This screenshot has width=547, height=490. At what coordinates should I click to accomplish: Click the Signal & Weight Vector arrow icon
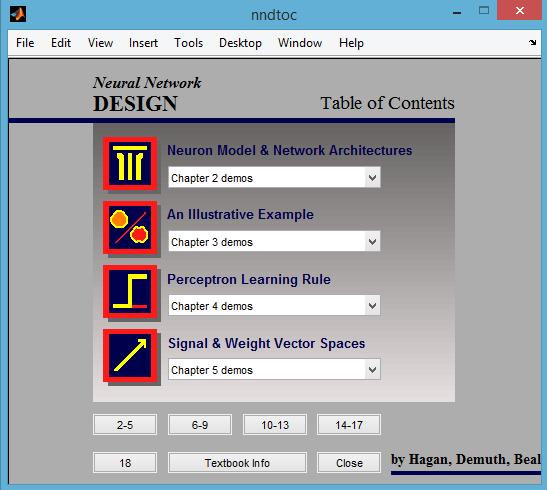coord(130,355)
